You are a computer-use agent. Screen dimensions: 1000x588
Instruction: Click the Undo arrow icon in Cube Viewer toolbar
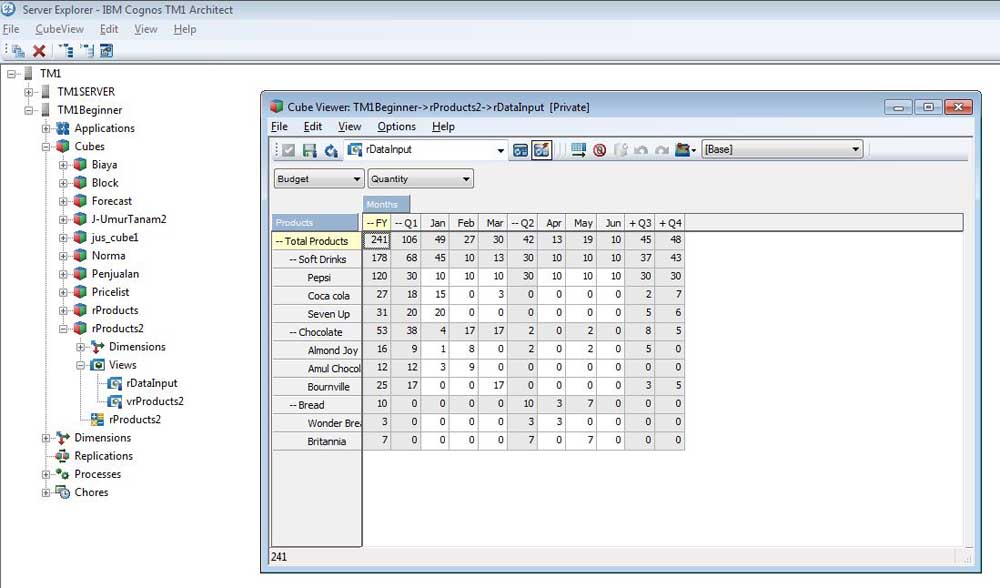pyautogui.click(x=641, y=150)
